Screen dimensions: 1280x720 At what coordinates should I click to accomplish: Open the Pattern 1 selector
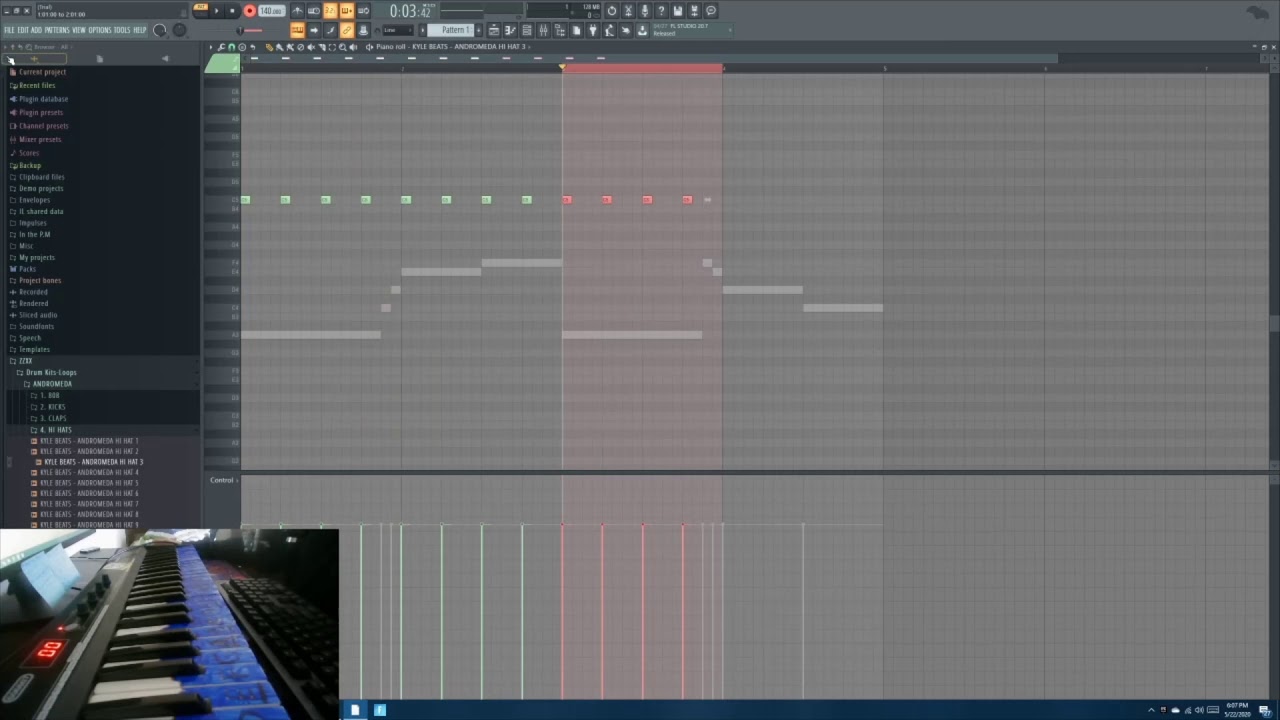click(x=452, y=30)
